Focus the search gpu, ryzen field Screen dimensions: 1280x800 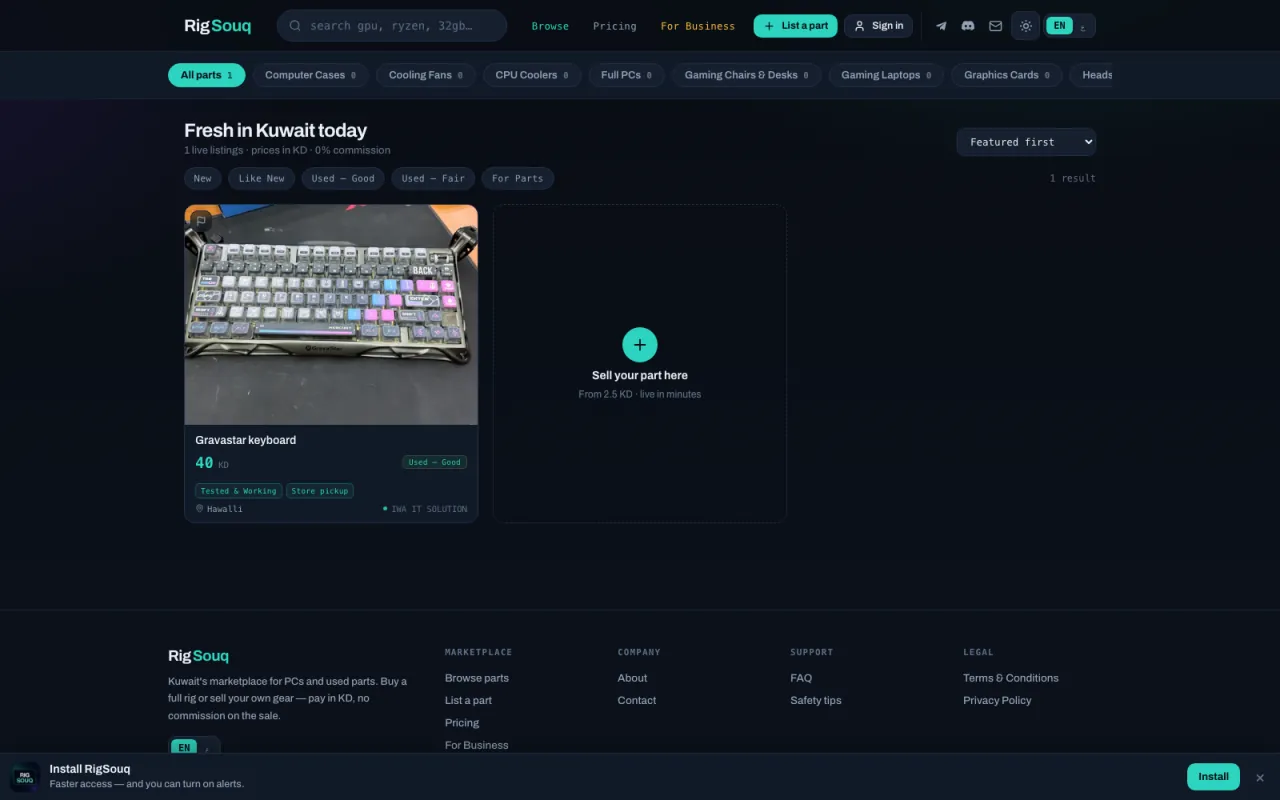[x=392, y=26]
